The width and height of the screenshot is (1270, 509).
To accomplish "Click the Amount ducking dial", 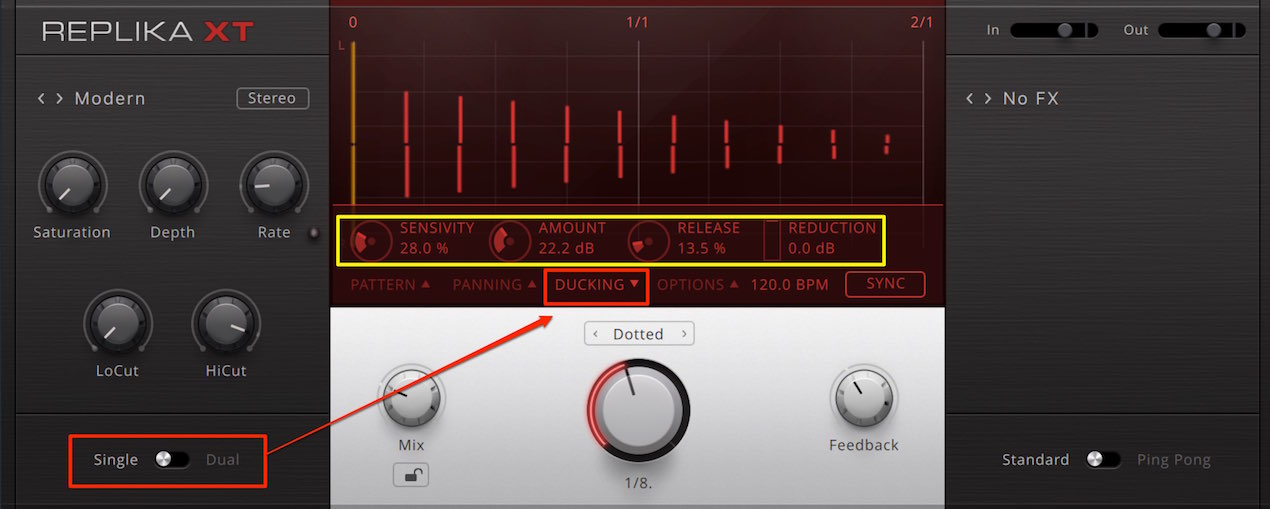I will (x=510, y=240).
